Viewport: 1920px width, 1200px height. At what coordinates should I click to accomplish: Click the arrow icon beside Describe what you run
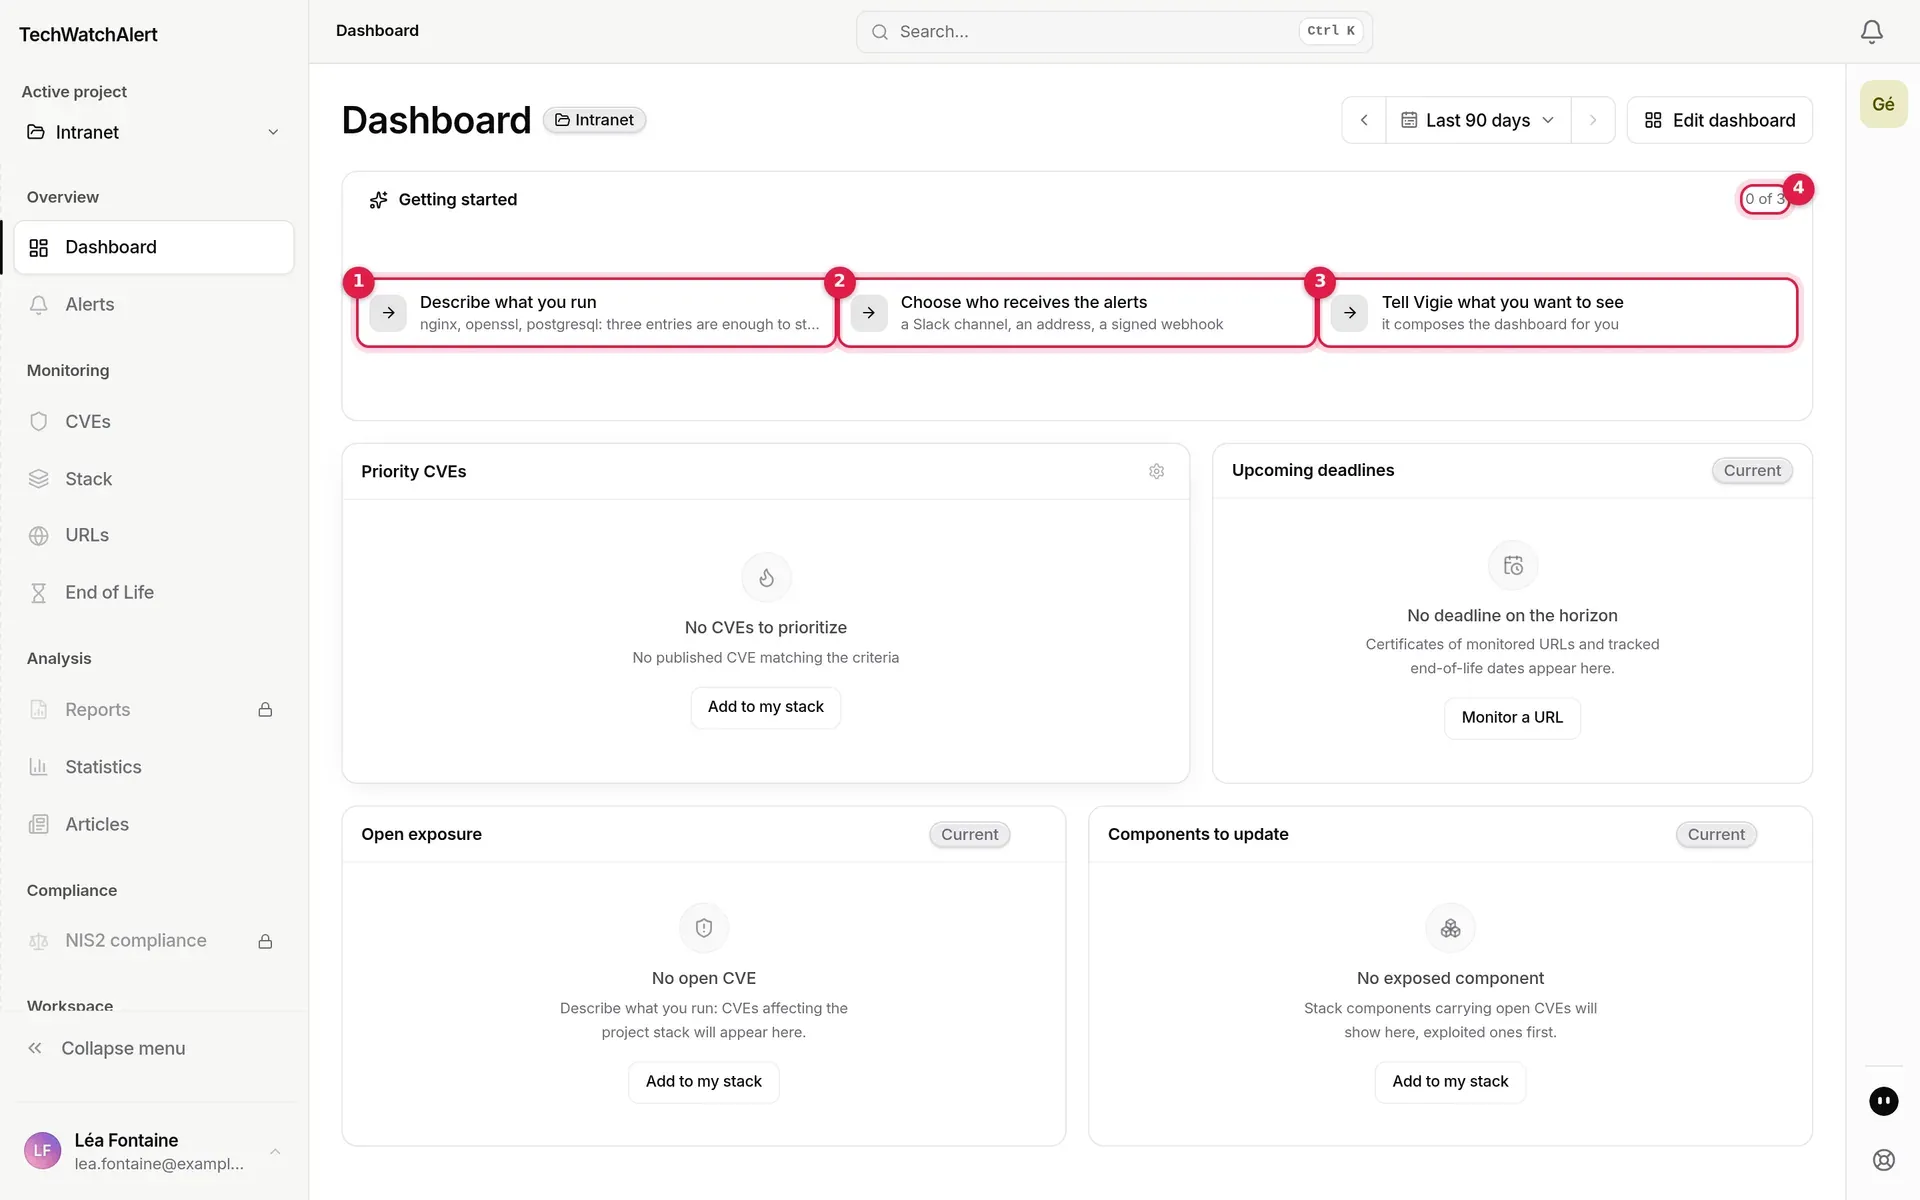pyautogui.click(x=388, y=313)
